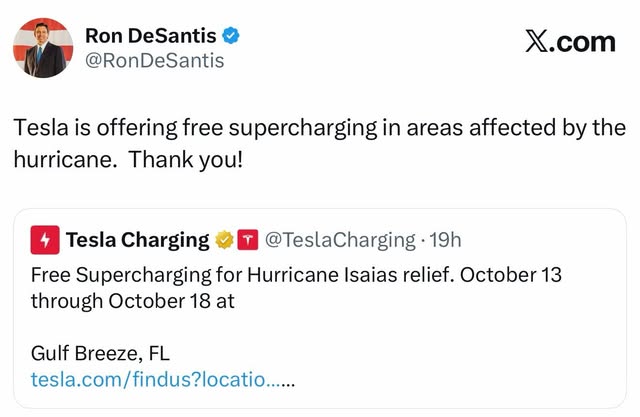Click the 19h timestamp on quoted post

445,240
